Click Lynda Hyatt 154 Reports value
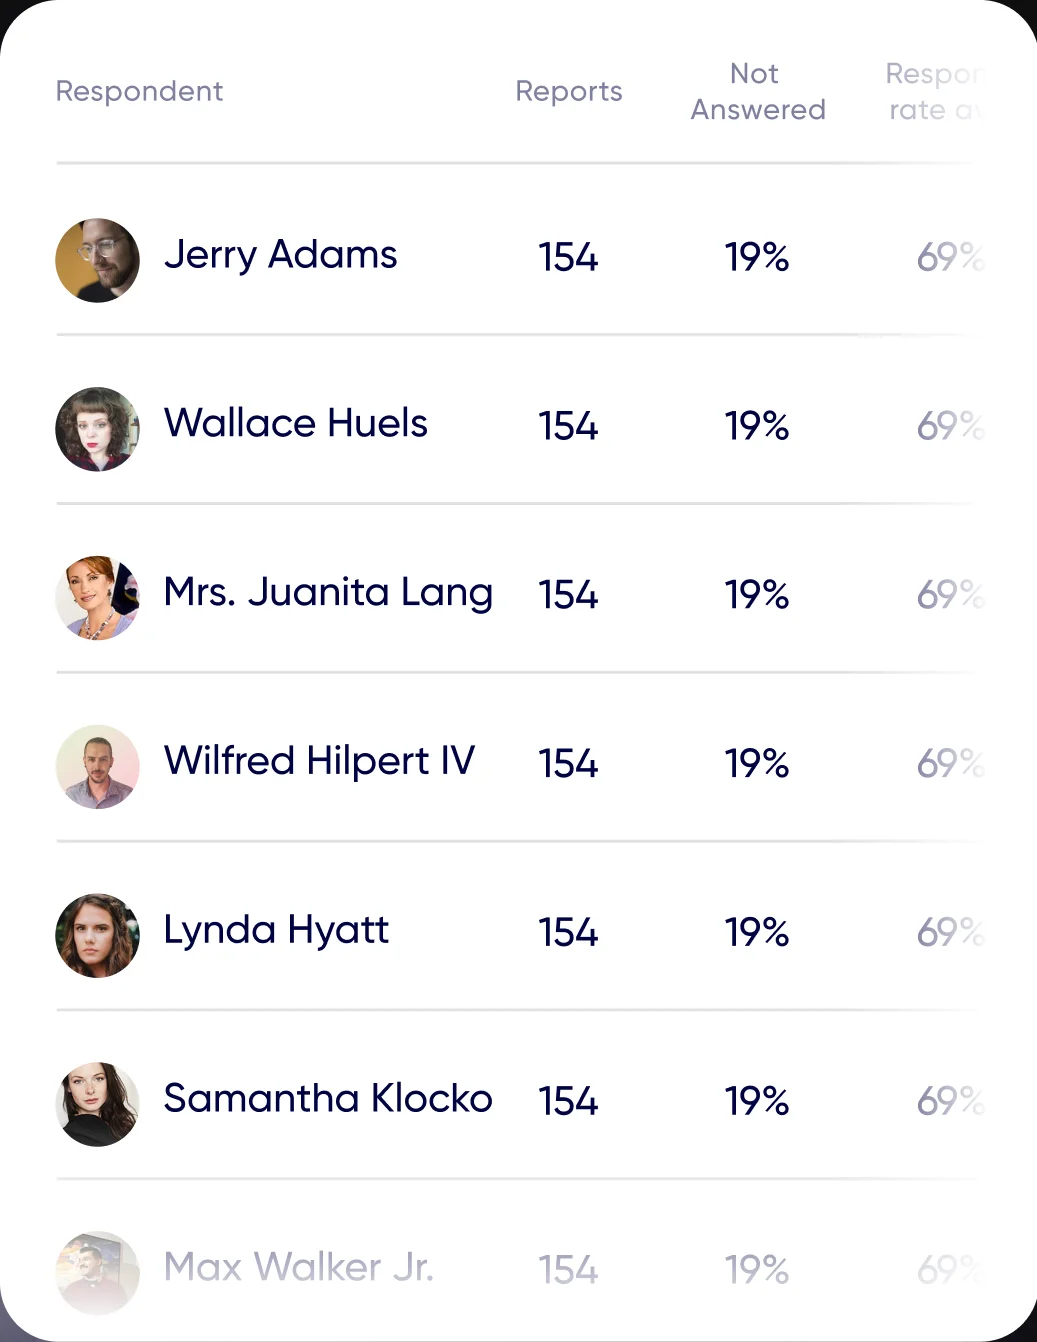Screen dimensions: 1037x1342 click(x=568, y=931)
